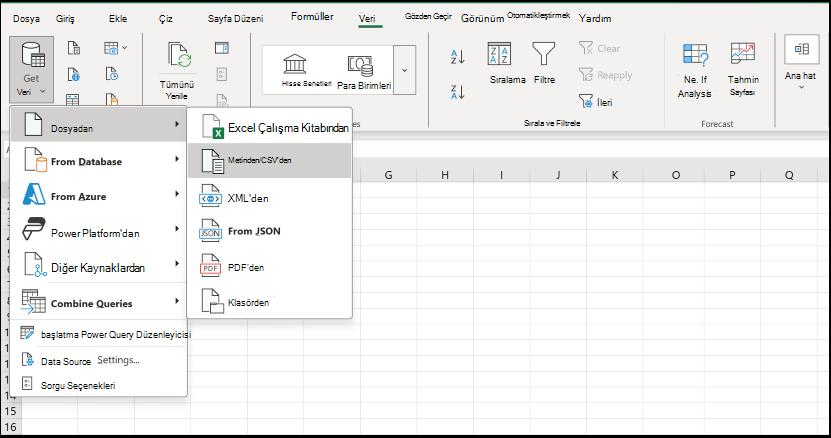Select row 15 header
The image size is (831, 438).
[10, 411]
